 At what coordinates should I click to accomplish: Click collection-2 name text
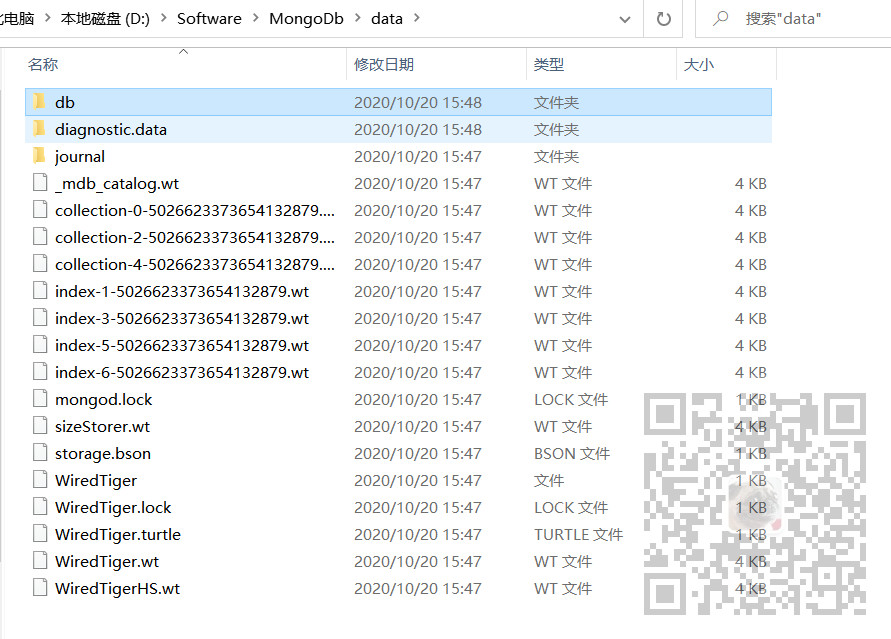[x=195, y=237]
